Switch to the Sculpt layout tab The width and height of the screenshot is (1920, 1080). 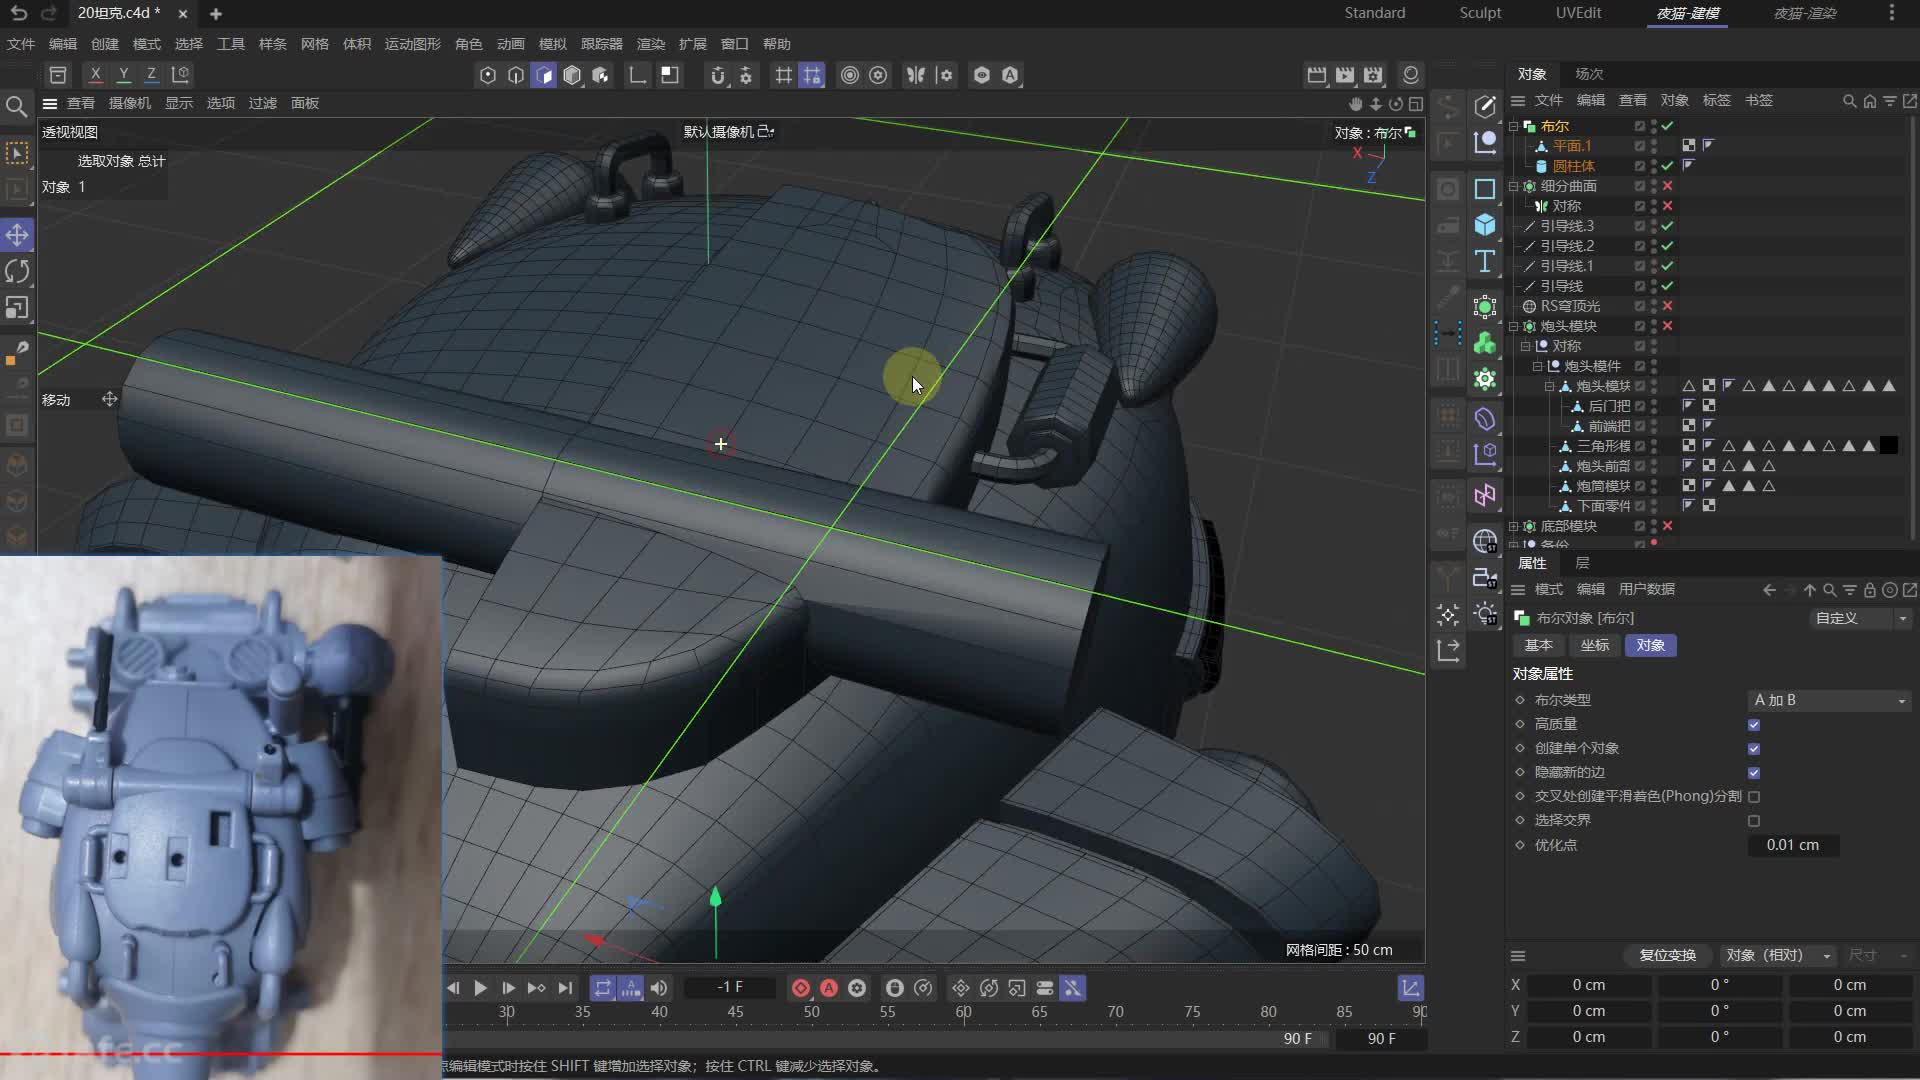coord(1480,13)
